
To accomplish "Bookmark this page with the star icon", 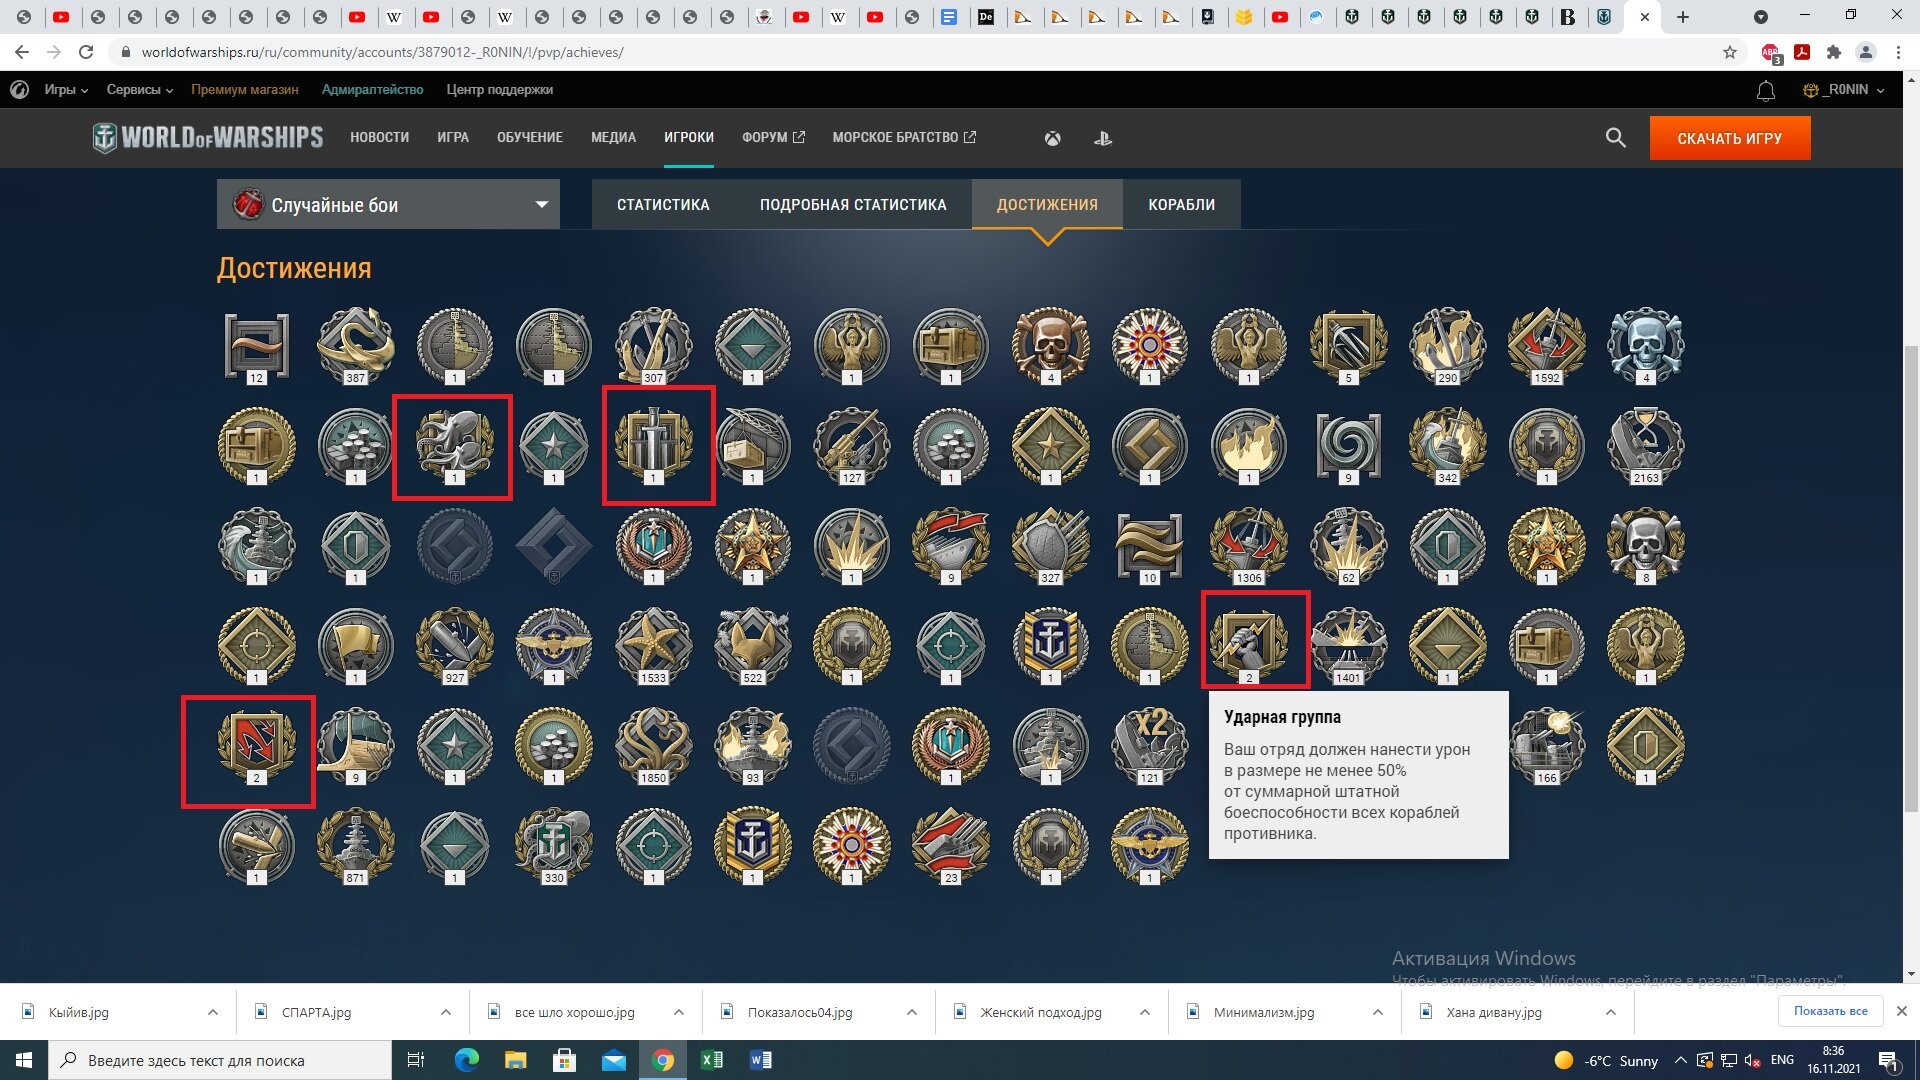I will pos(1730,52).
